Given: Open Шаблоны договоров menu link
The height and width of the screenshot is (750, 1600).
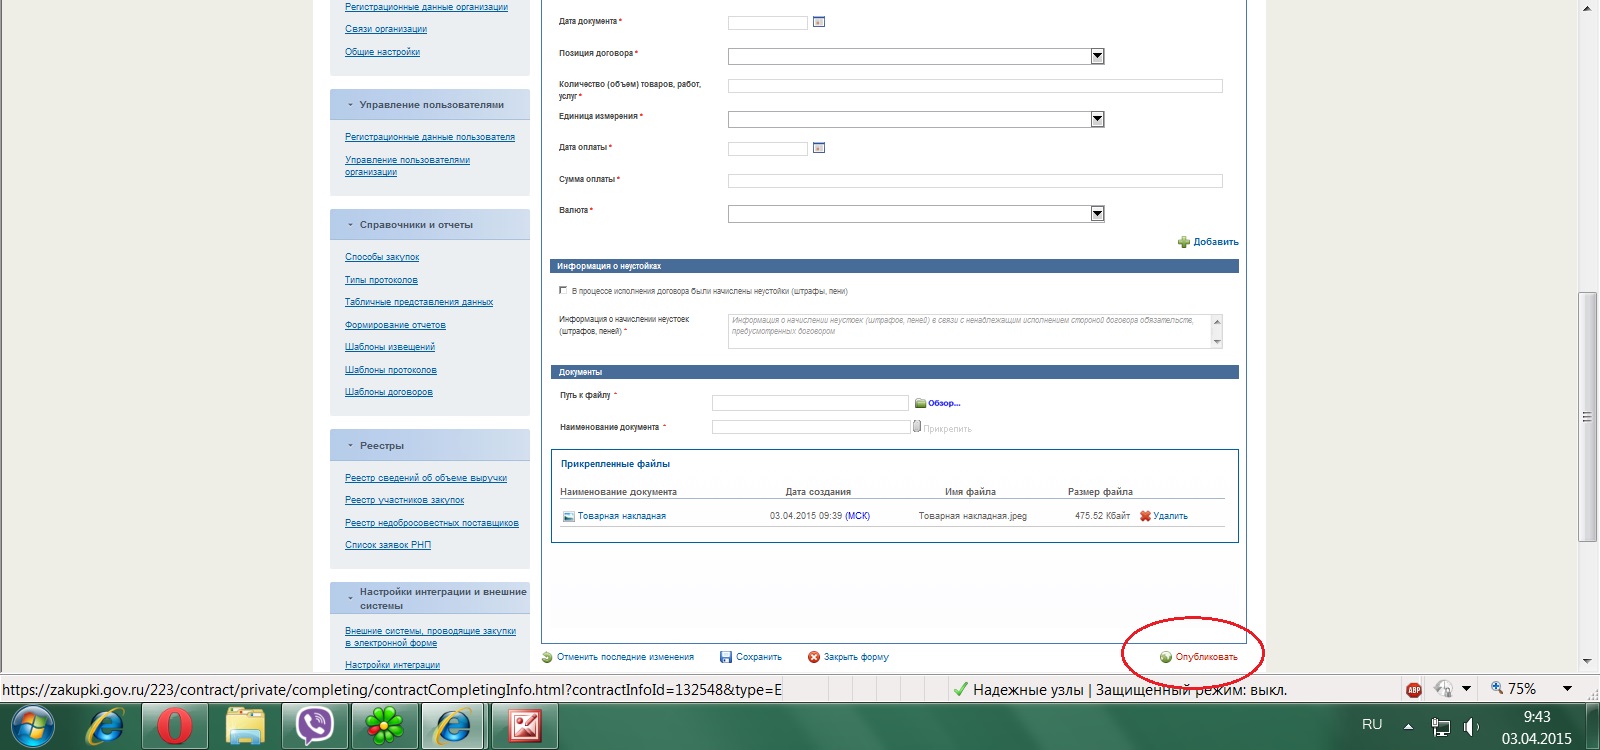Looking at the screenshot, I should (x=388, y=392).
